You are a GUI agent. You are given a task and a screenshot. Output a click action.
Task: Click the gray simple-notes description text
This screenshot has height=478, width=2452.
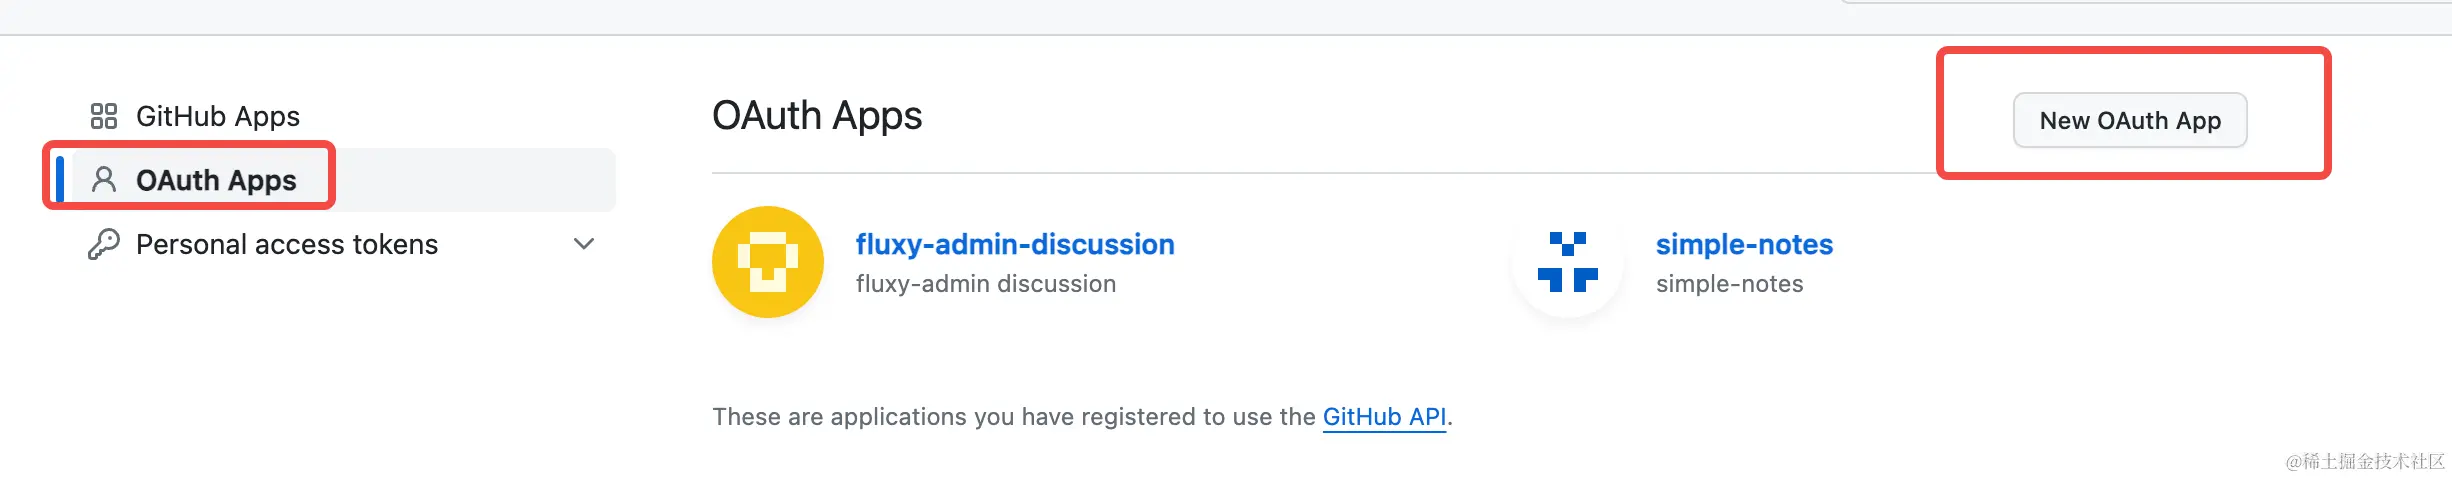point(1729,284)
